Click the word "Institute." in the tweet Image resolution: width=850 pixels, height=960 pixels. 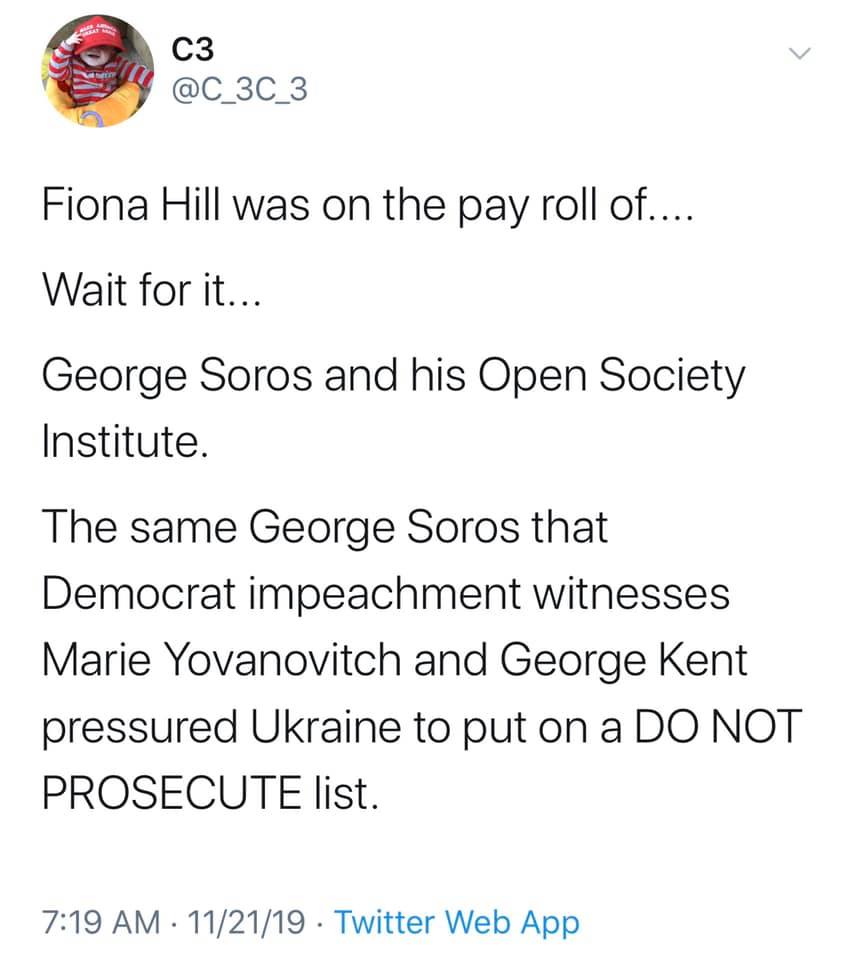(119, 440)
